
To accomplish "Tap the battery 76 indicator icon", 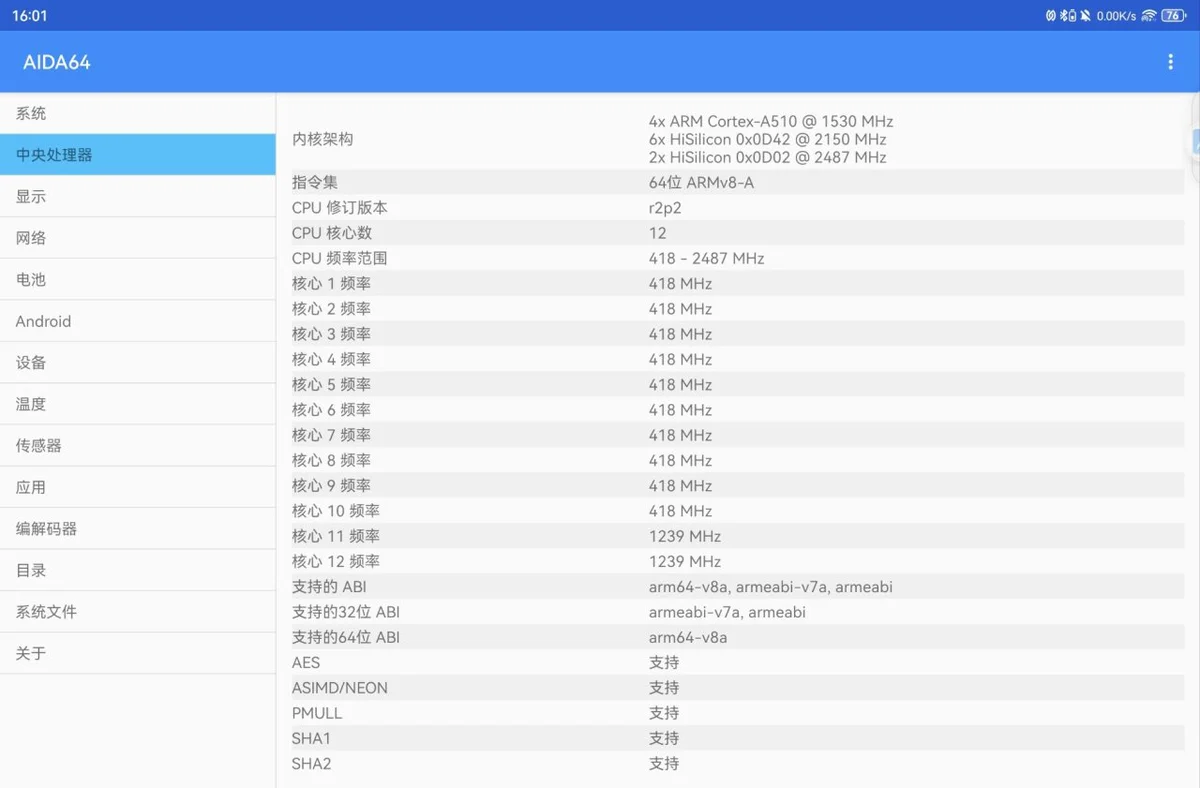I will point(1173,16).
